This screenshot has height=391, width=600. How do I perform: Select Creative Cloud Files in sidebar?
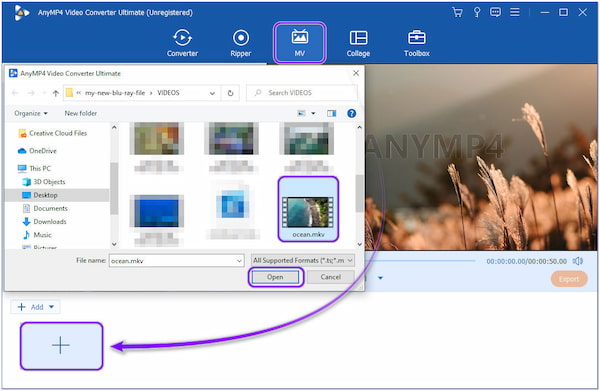tap(53, 133)
